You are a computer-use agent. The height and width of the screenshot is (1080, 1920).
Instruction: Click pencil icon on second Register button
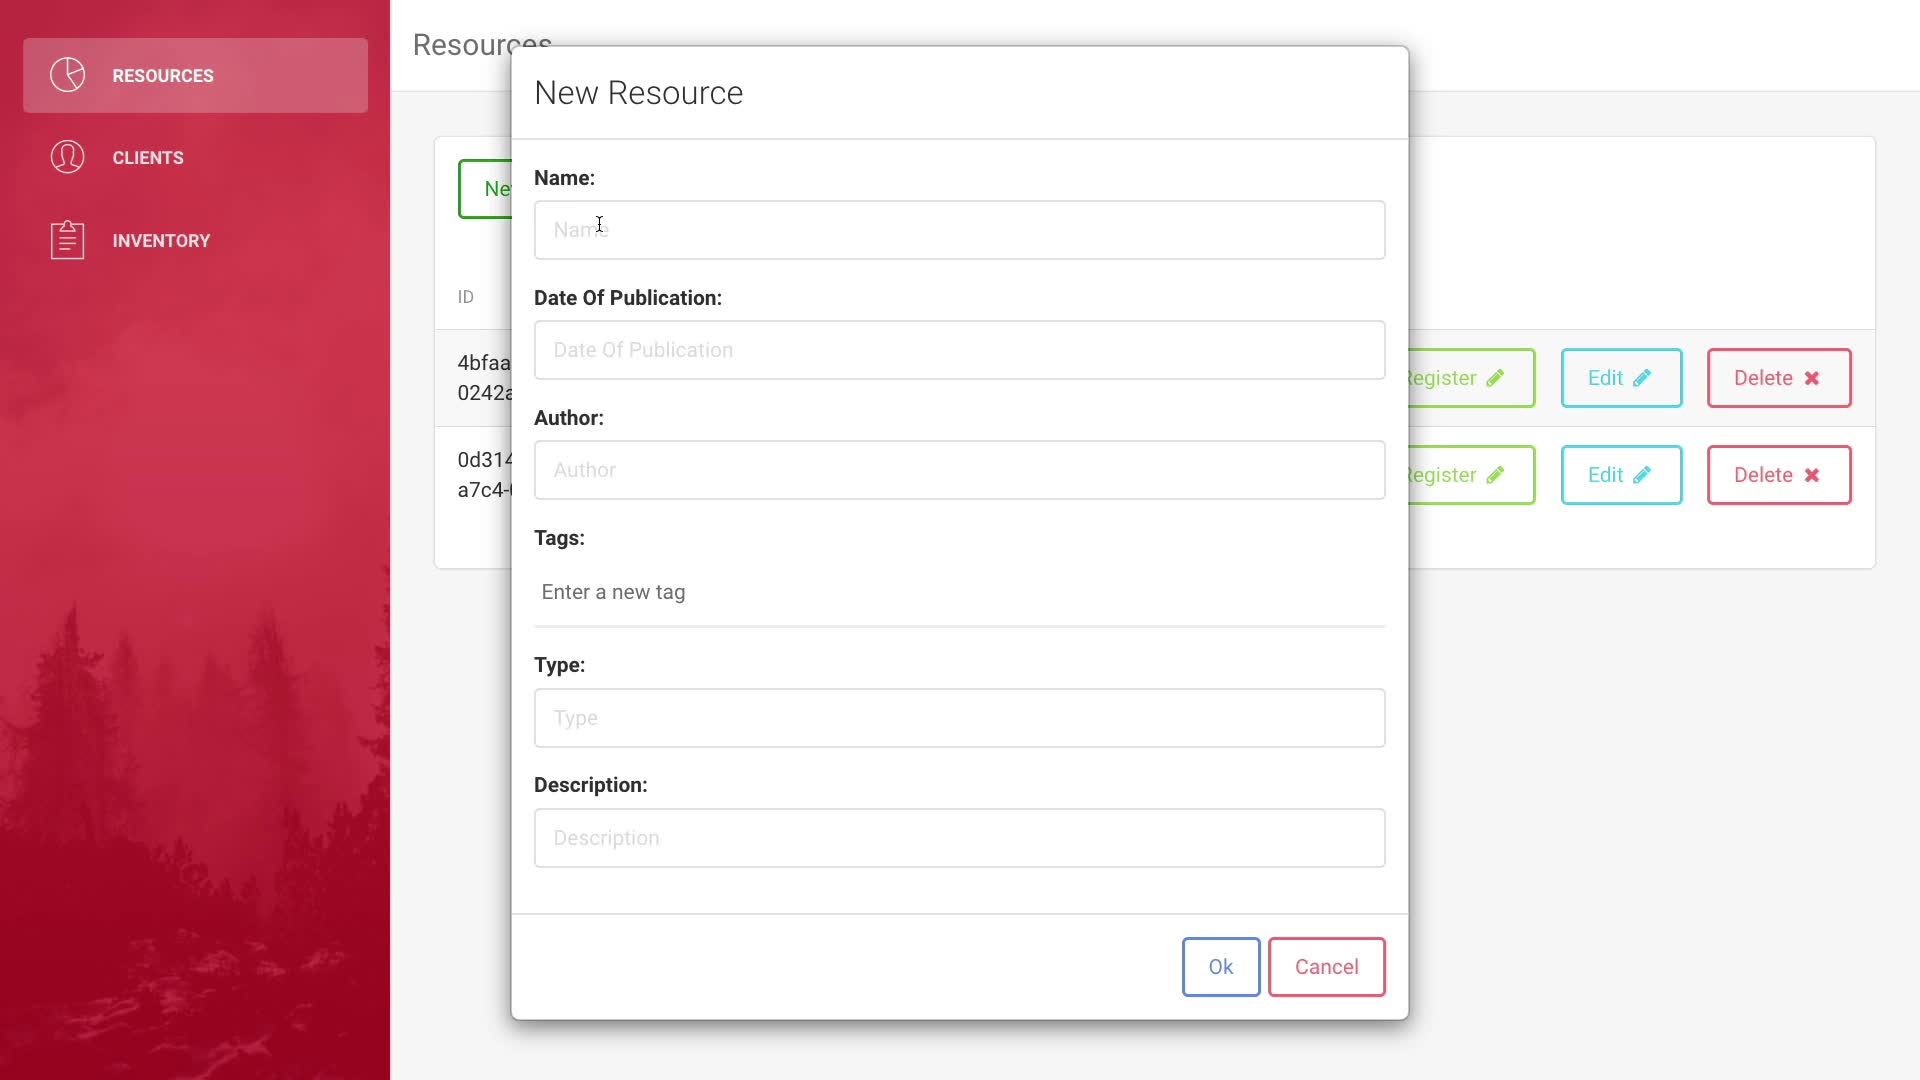[1495, 475]
